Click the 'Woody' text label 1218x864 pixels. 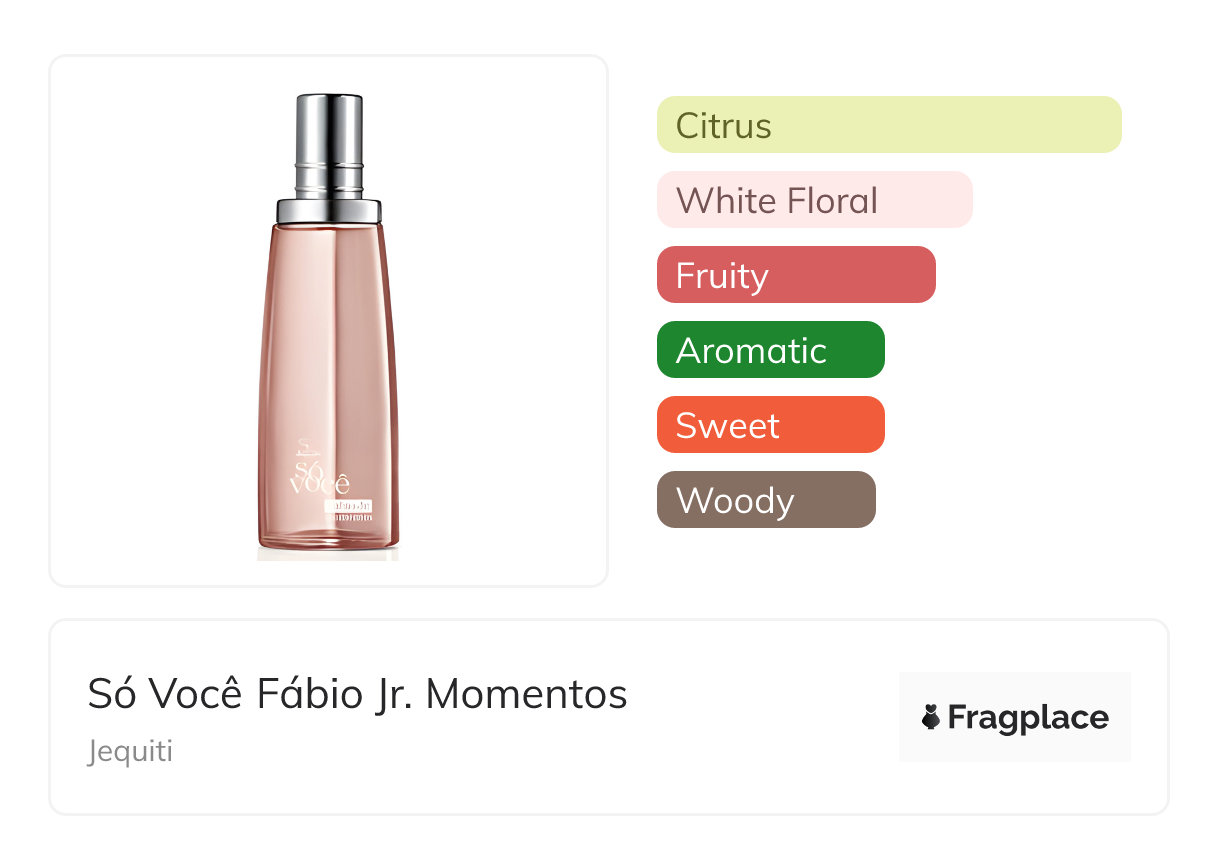tap(735, 501)
